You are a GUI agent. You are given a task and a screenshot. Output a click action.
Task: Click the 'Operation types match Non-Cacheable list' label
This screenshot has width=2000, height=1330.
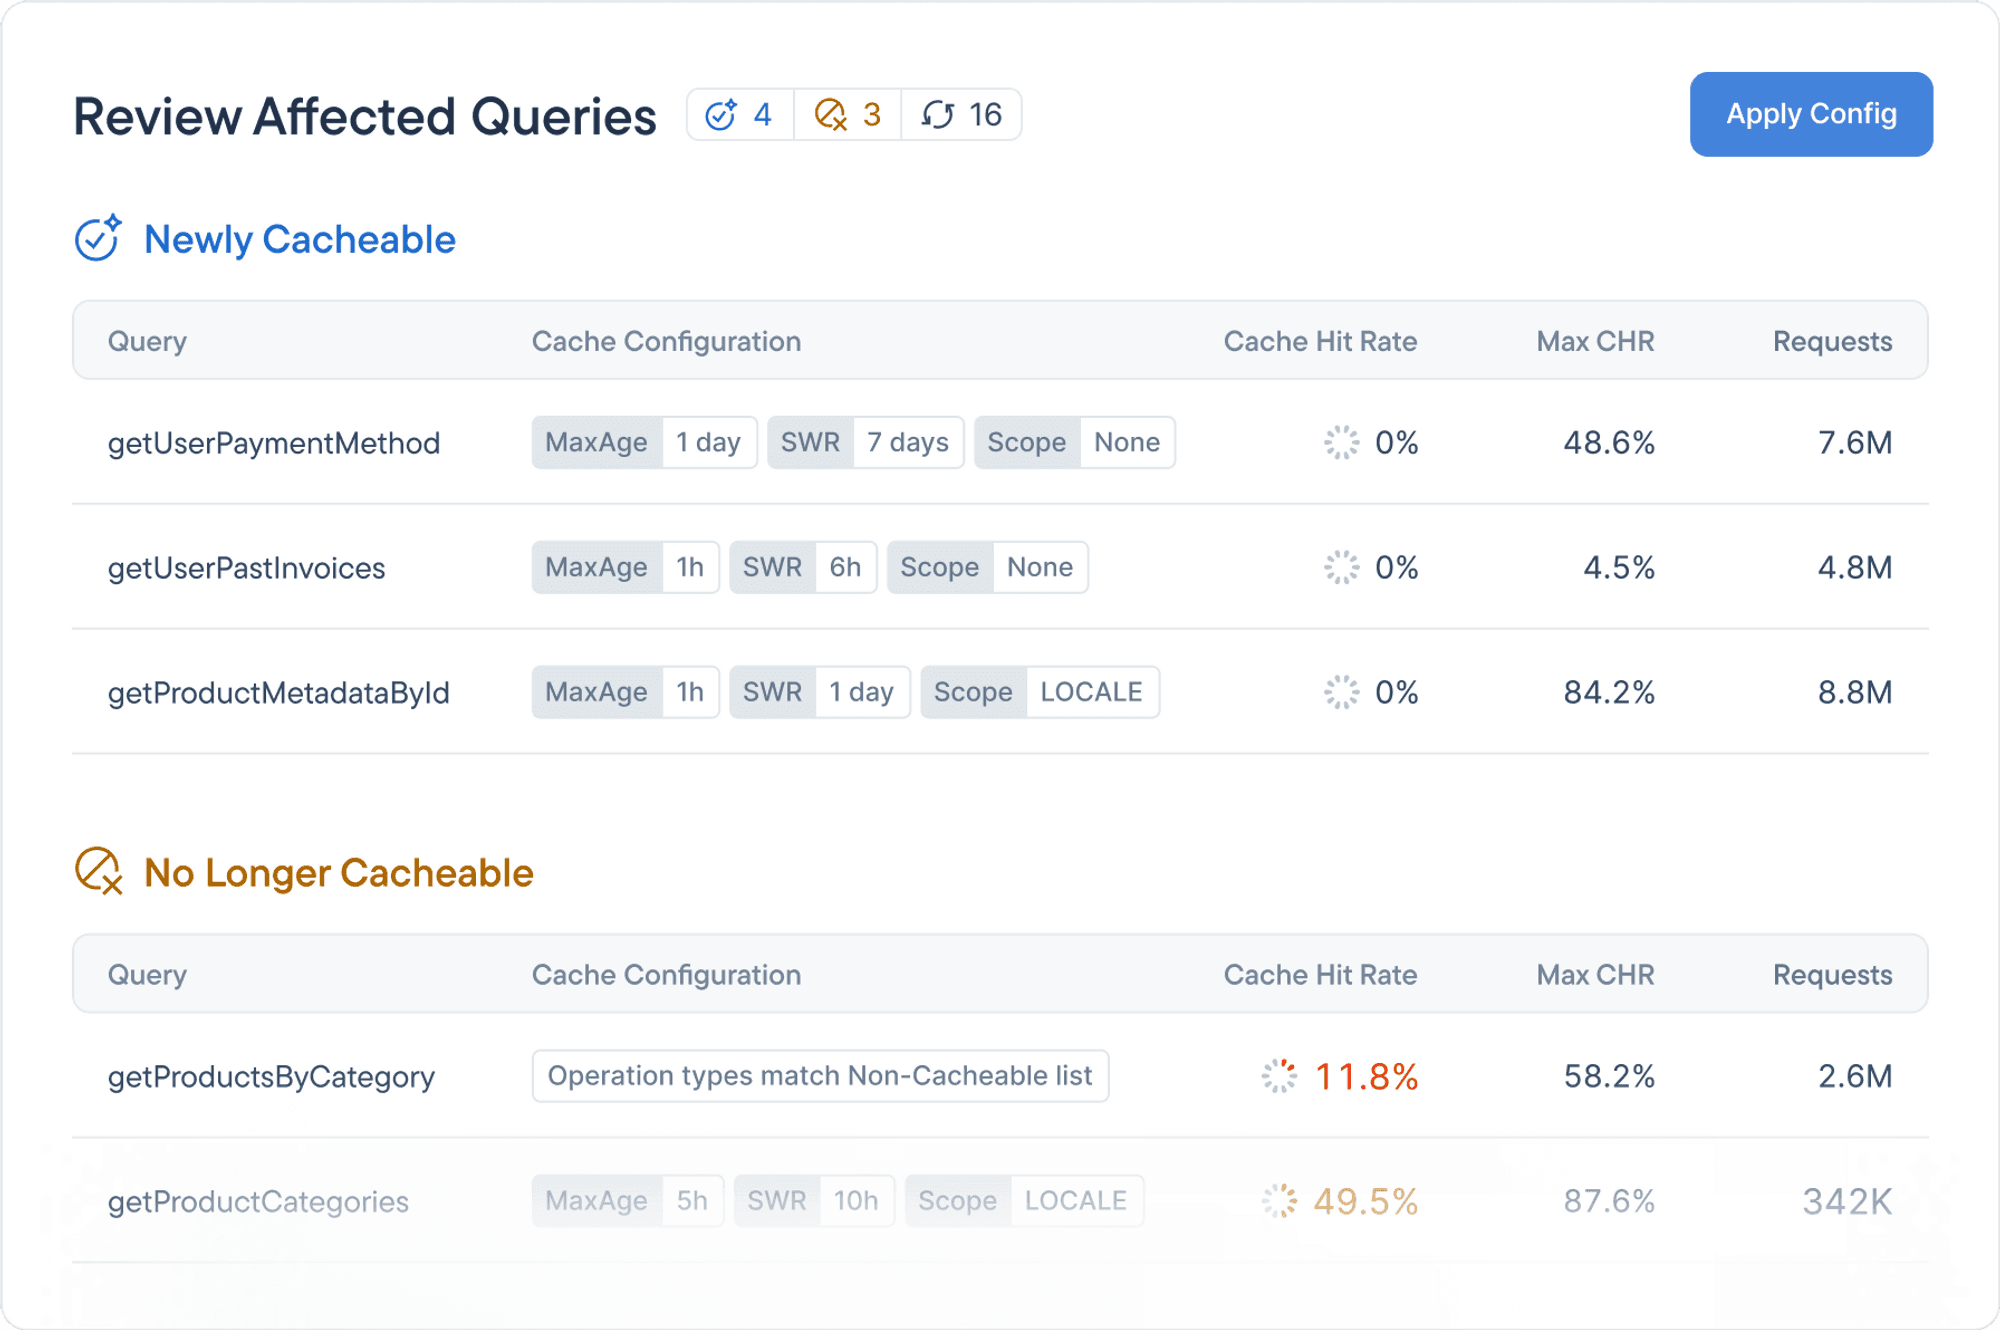[x=820, y=1075]
